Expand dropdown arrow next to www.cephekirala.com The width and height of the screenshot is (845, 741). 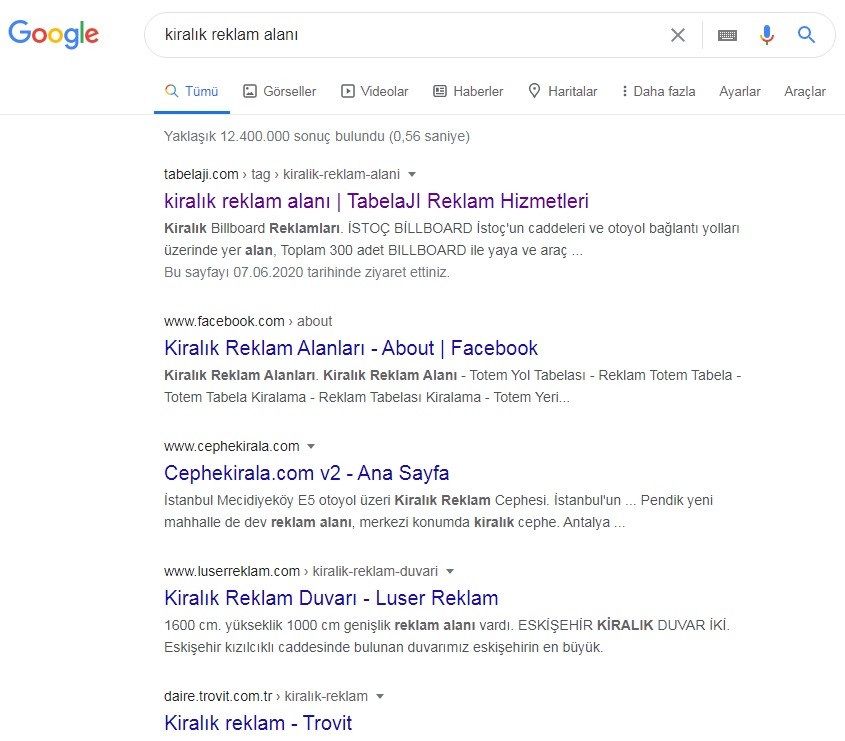click(x=311, y=446)
